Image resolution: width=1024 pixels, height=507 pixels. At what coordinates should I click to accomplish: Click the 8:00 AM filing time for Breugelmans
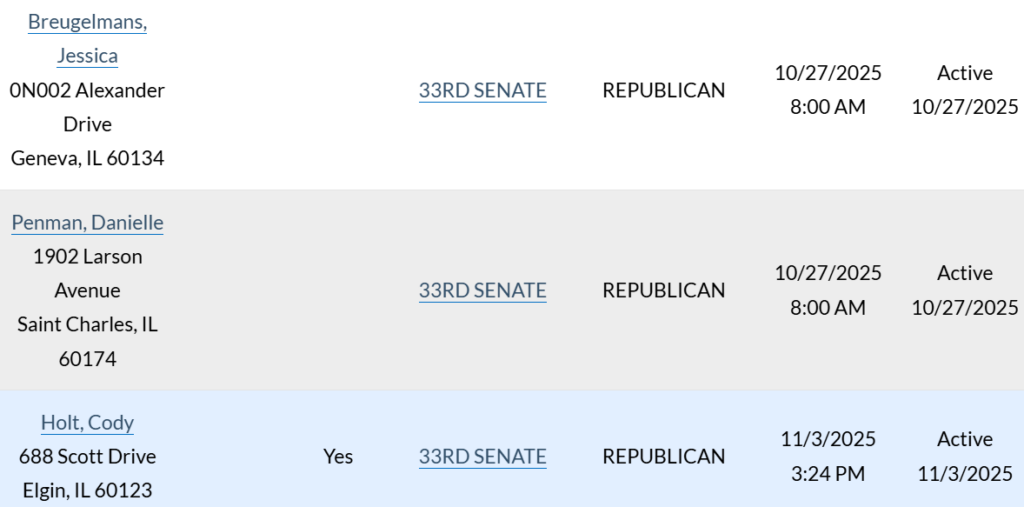pyautogui.click(x=827, y=107)
